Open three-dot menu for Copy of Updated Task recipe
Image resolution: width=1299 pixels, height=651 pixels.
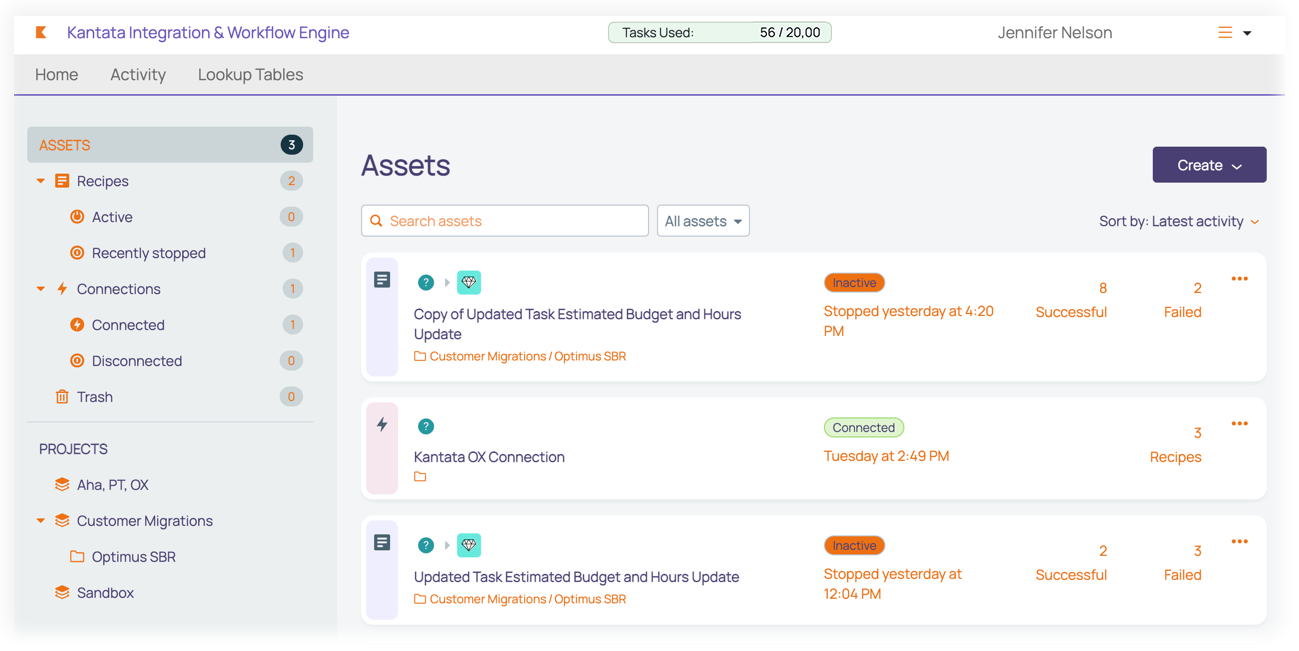1239,279
